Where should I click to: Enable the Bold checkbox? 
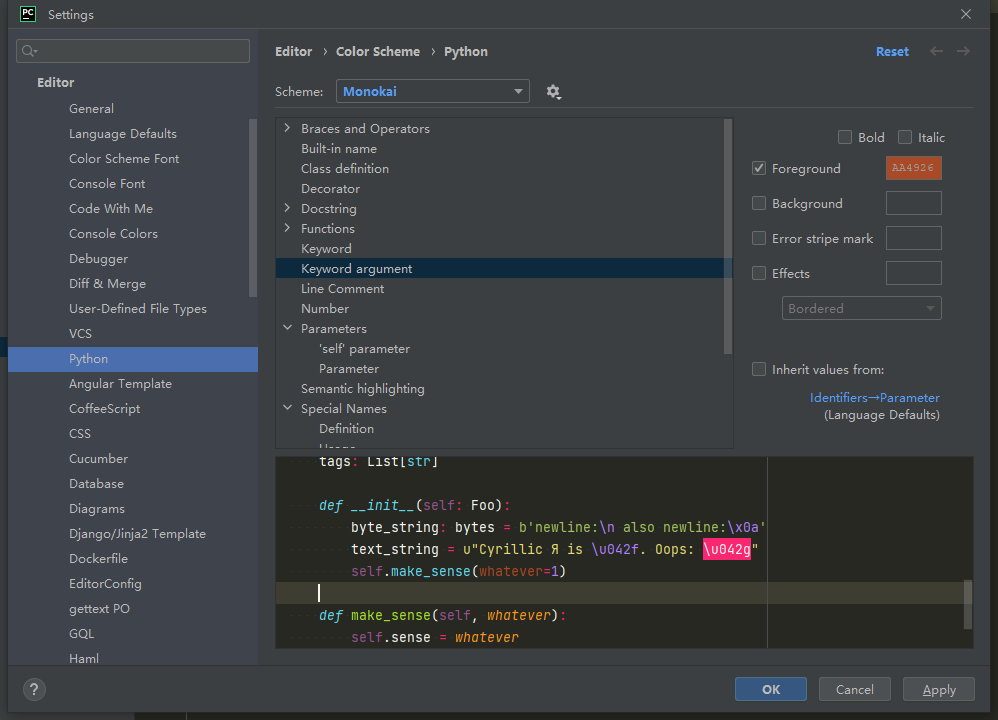click(845, 138)
